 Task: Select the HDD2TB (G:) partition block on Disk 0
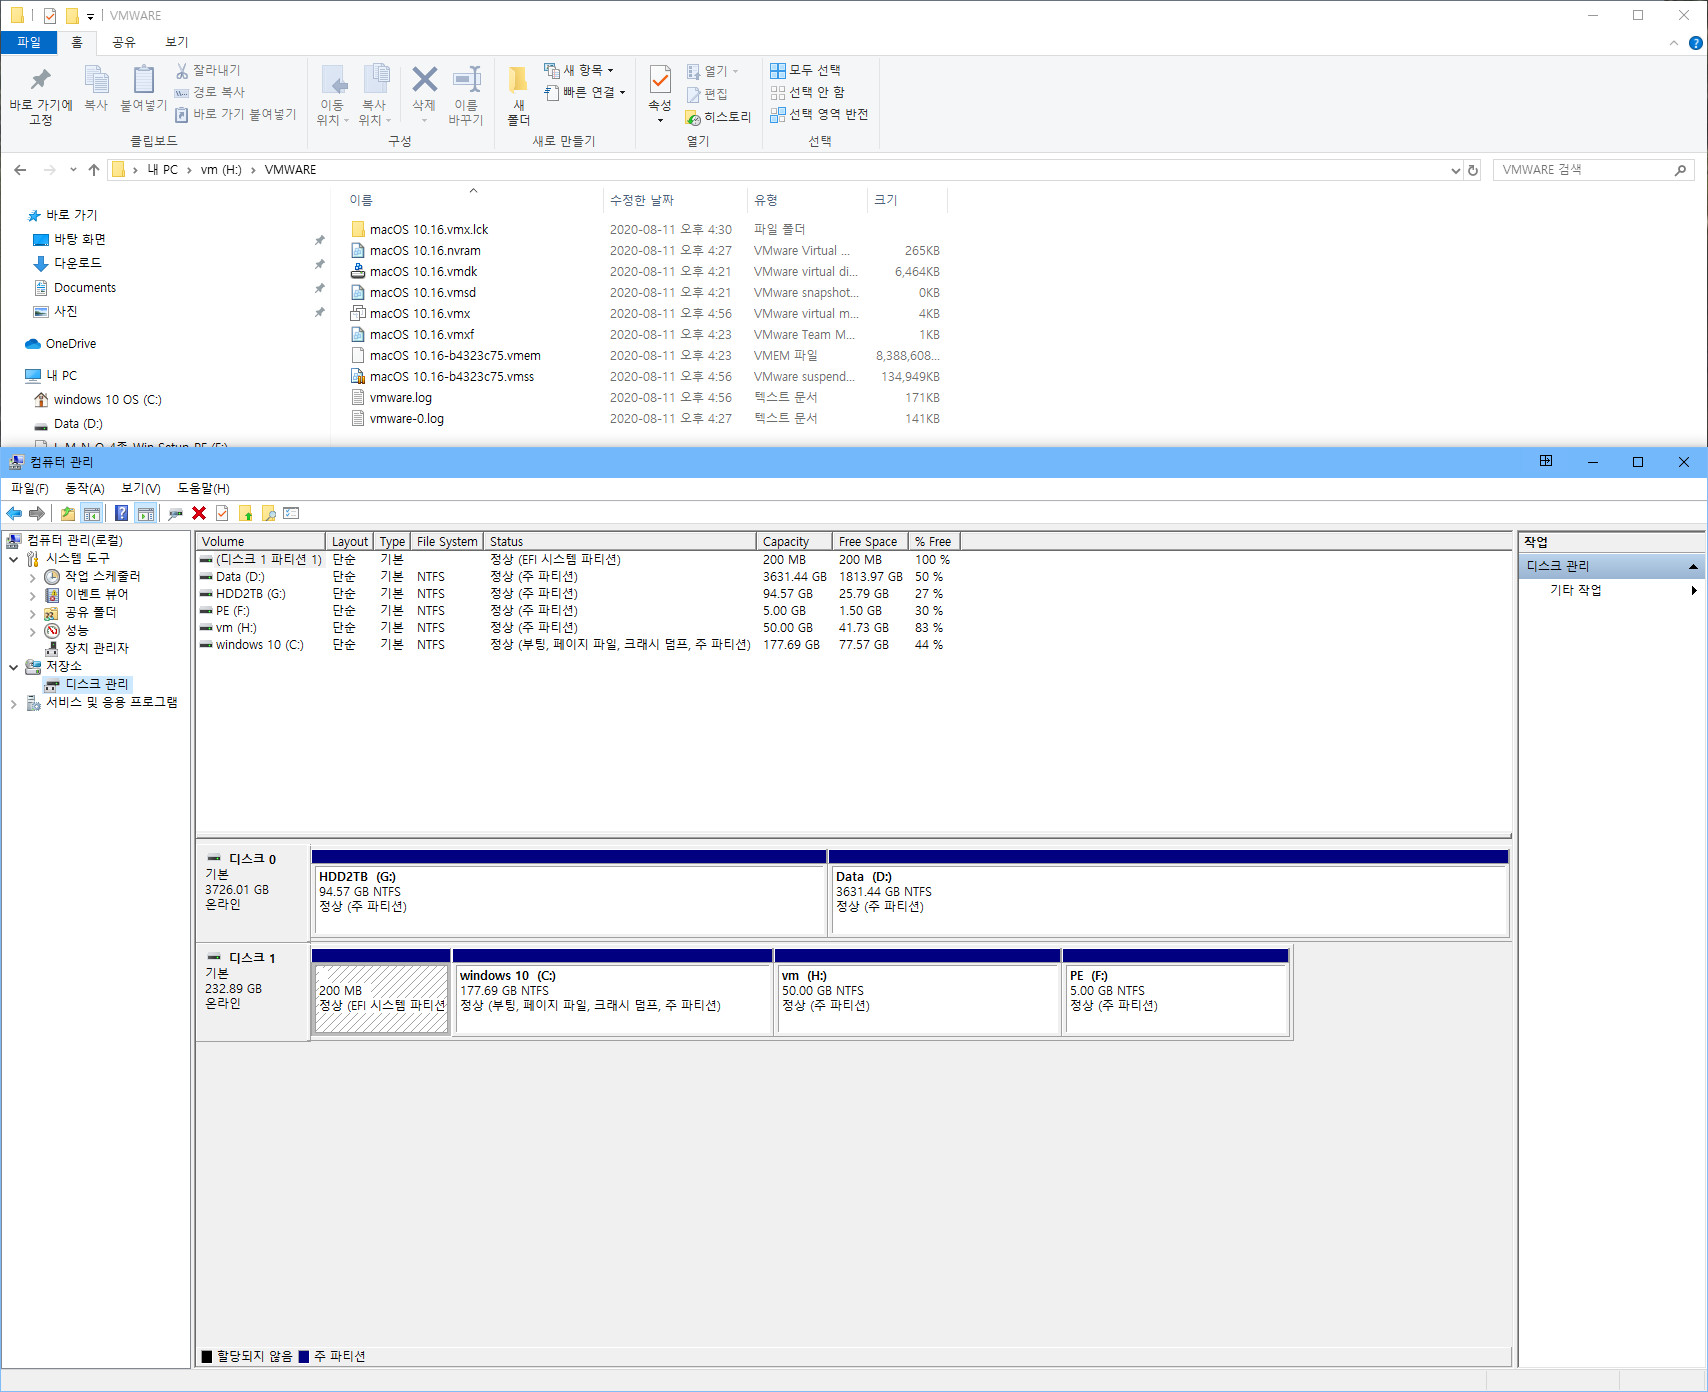(x=569, y=893)
